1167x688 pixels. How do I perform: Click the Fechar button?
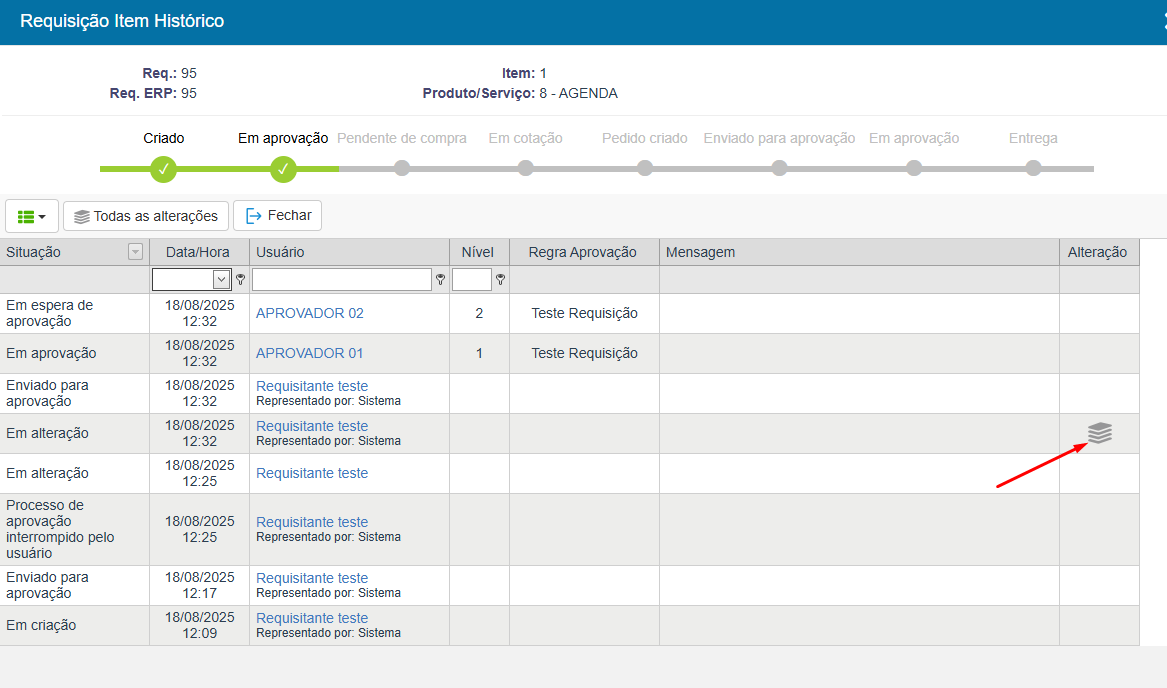[278, 215]
